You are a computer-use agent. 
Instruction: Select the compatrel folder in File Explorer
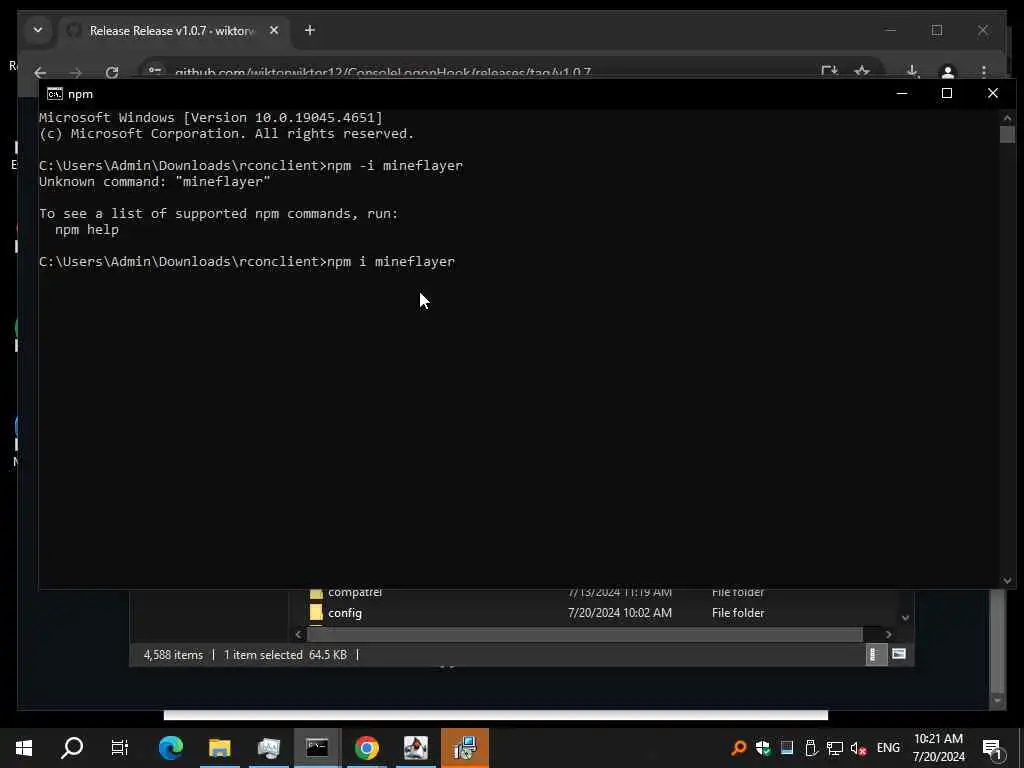point(355,593)
